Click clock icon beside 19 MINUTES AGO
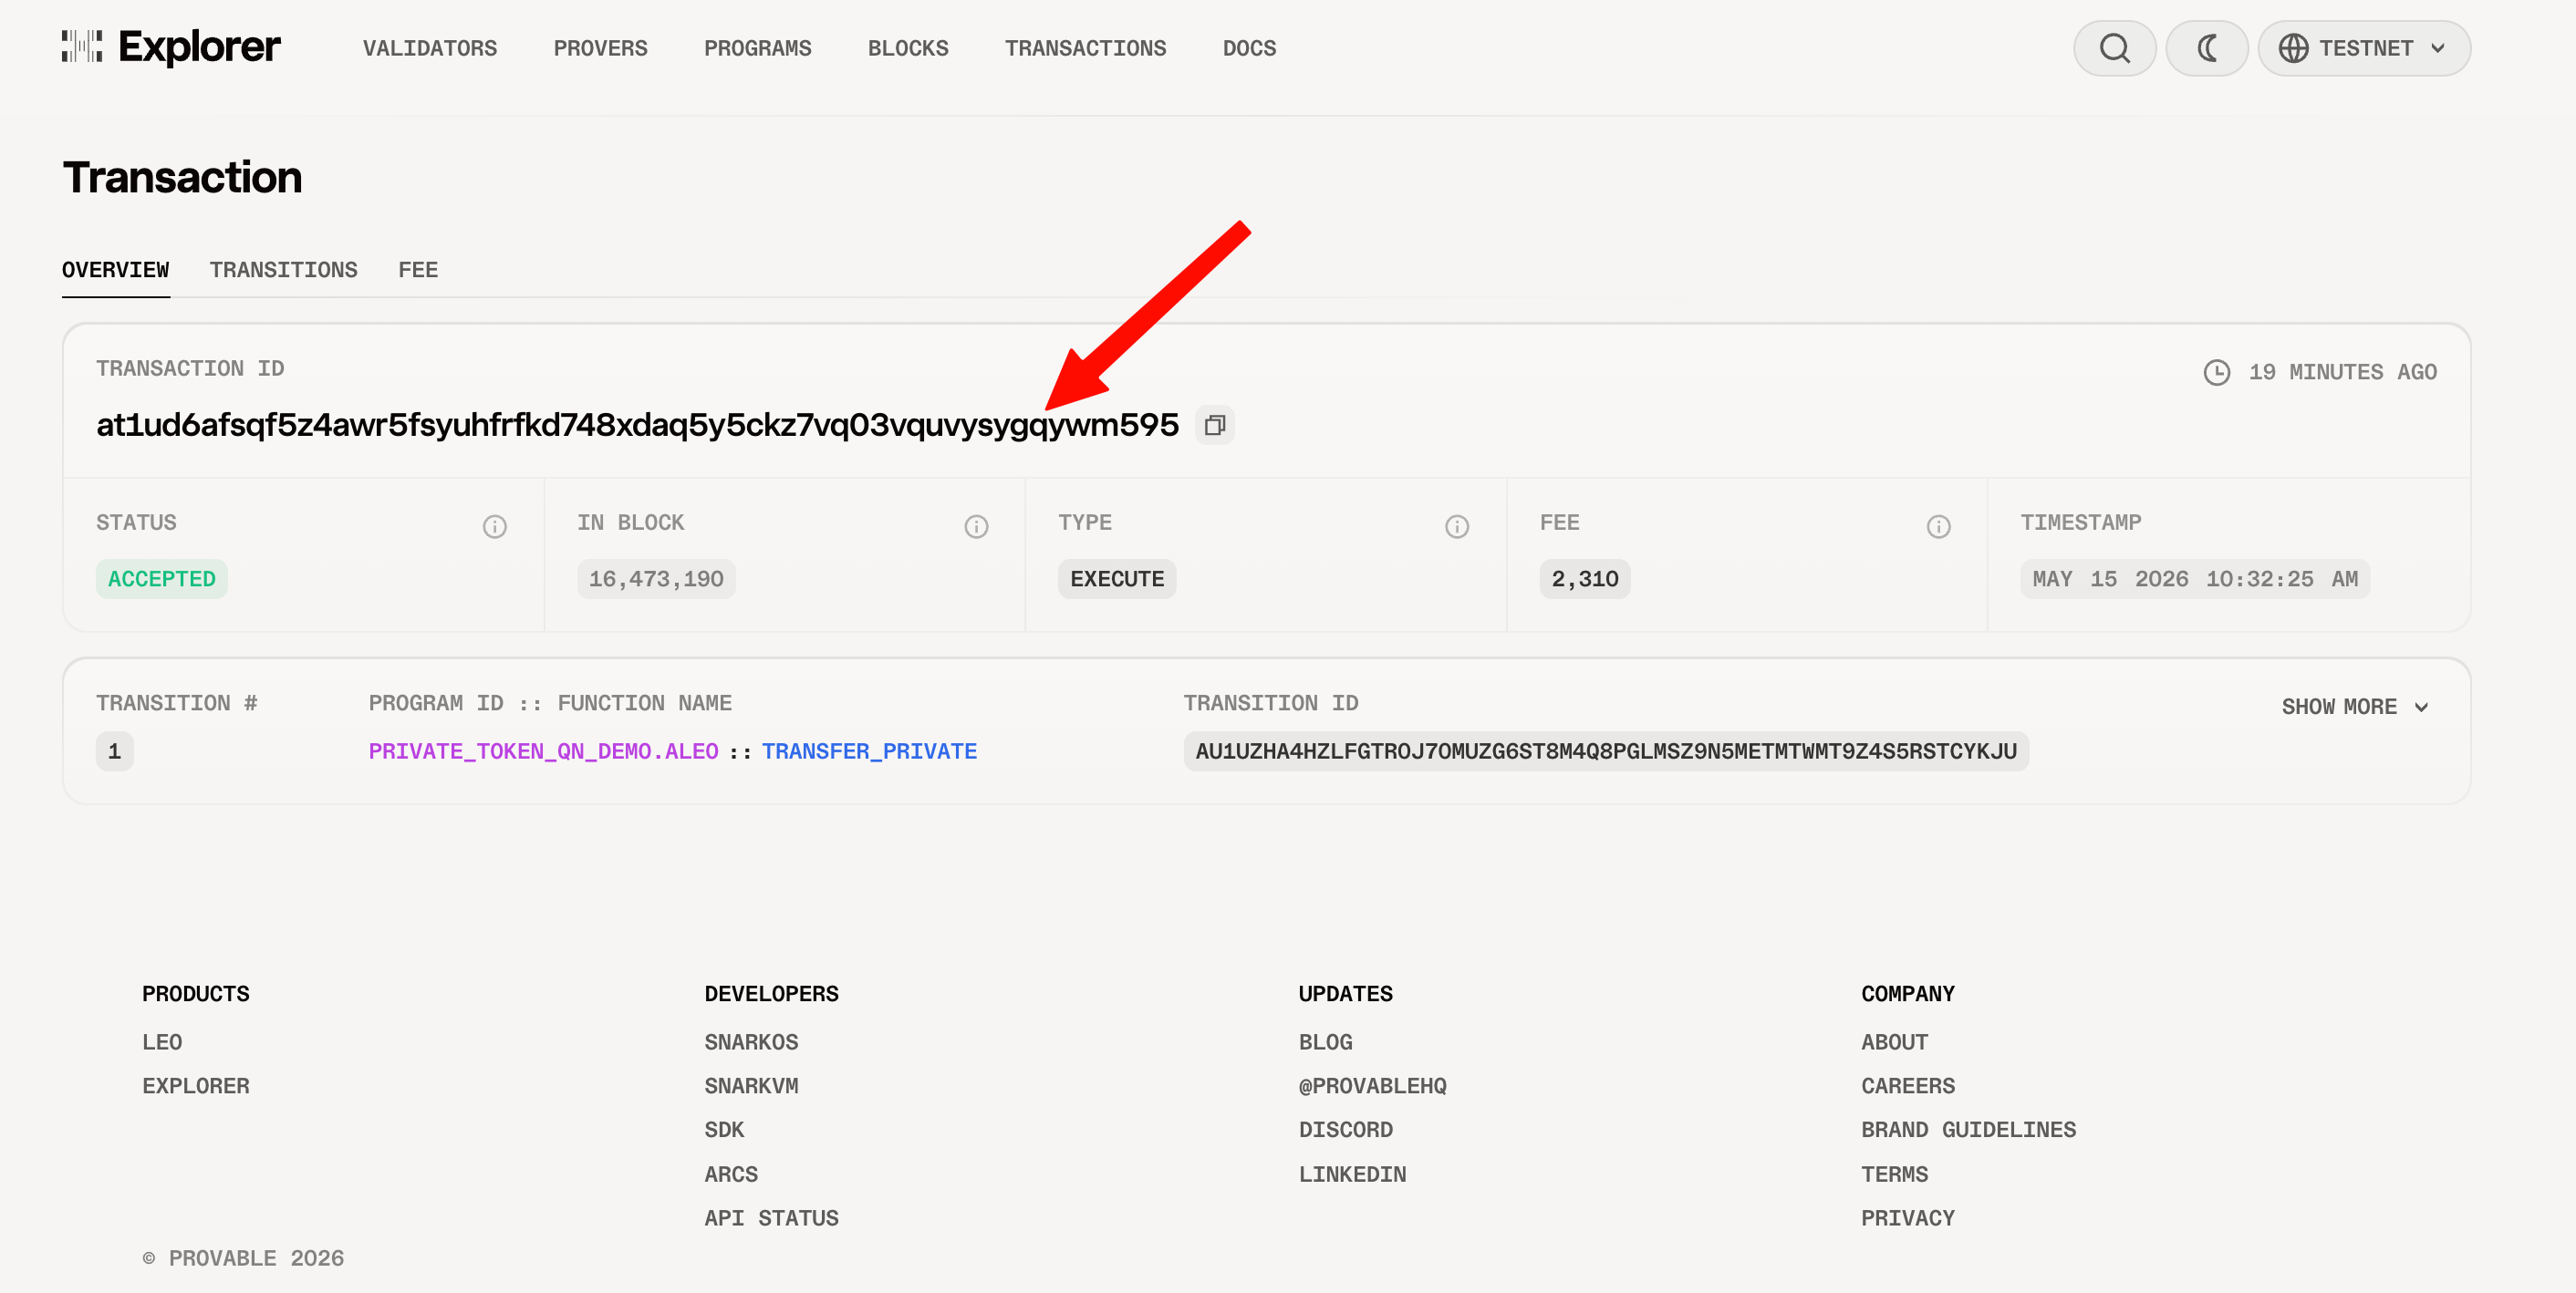The height and width of the screenshot is (1293, 2576). (x=2217, y=372)
